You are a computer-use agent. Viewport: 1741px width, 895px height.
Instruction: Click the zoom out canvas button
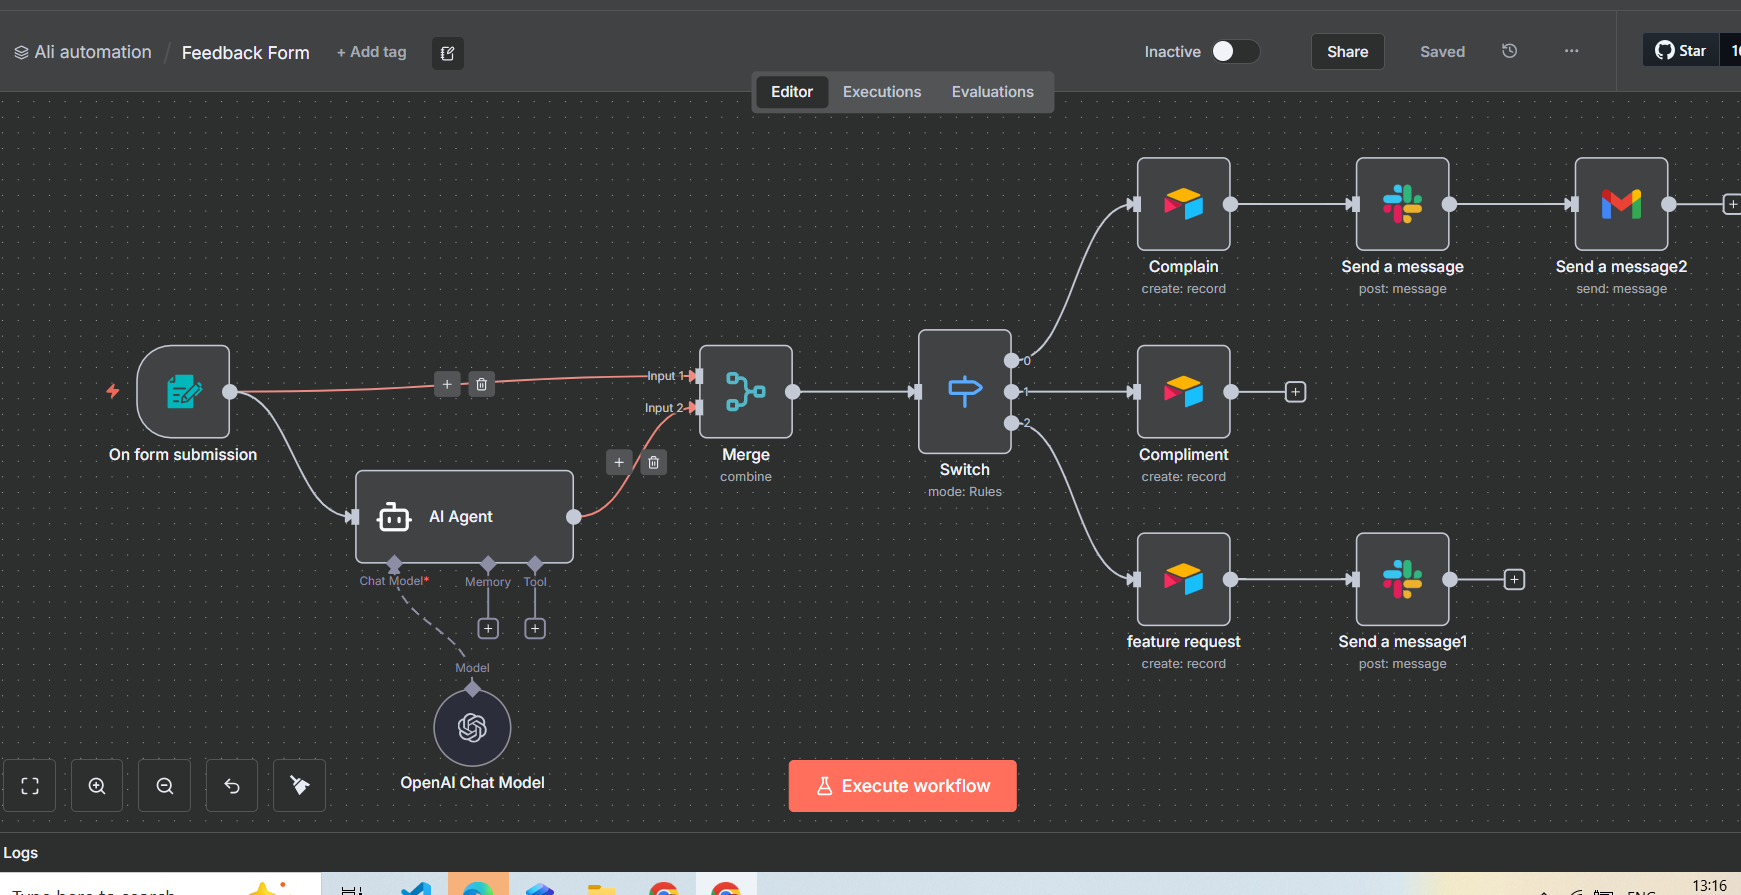coord(165,786)
